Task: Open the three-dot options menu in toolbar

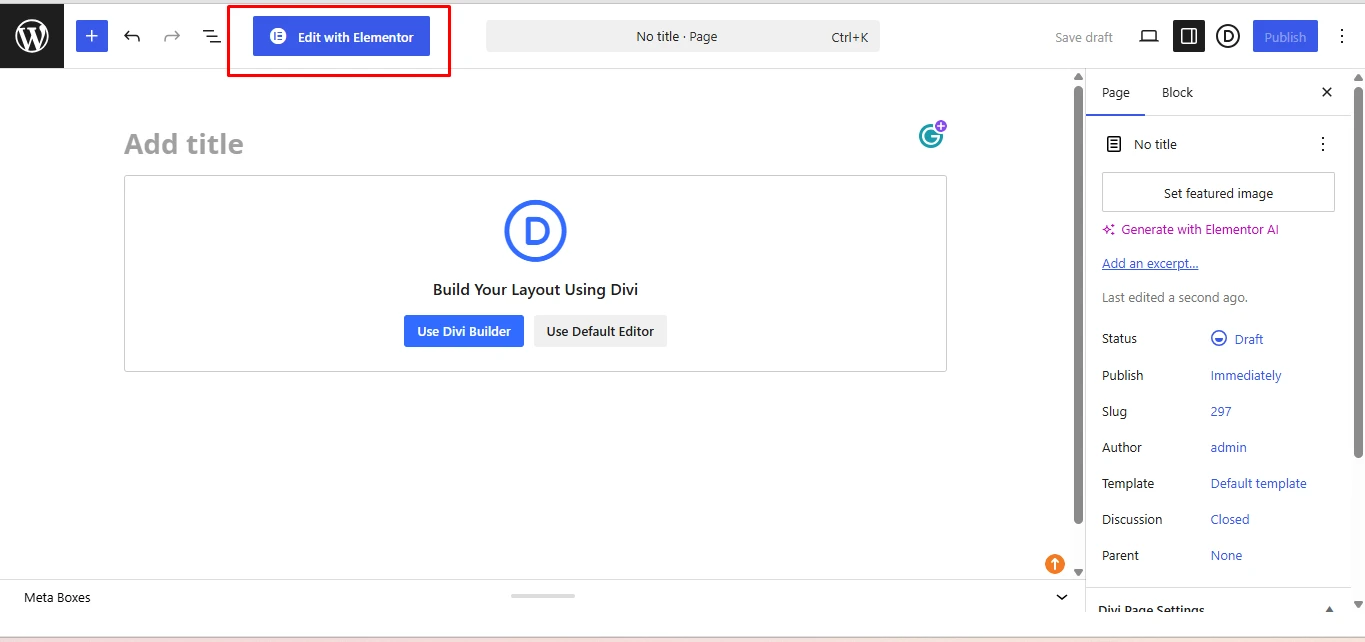Action: click(x=1342, y=37)
